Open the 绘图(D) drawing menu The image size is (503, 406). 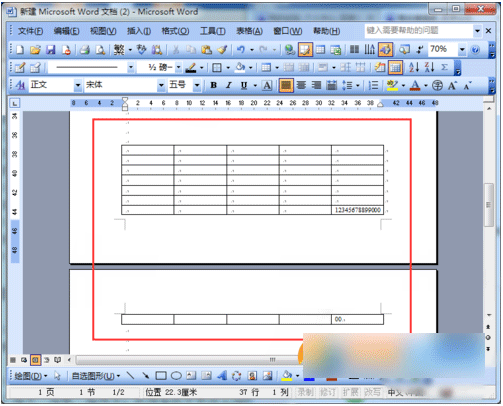point(31,376)
